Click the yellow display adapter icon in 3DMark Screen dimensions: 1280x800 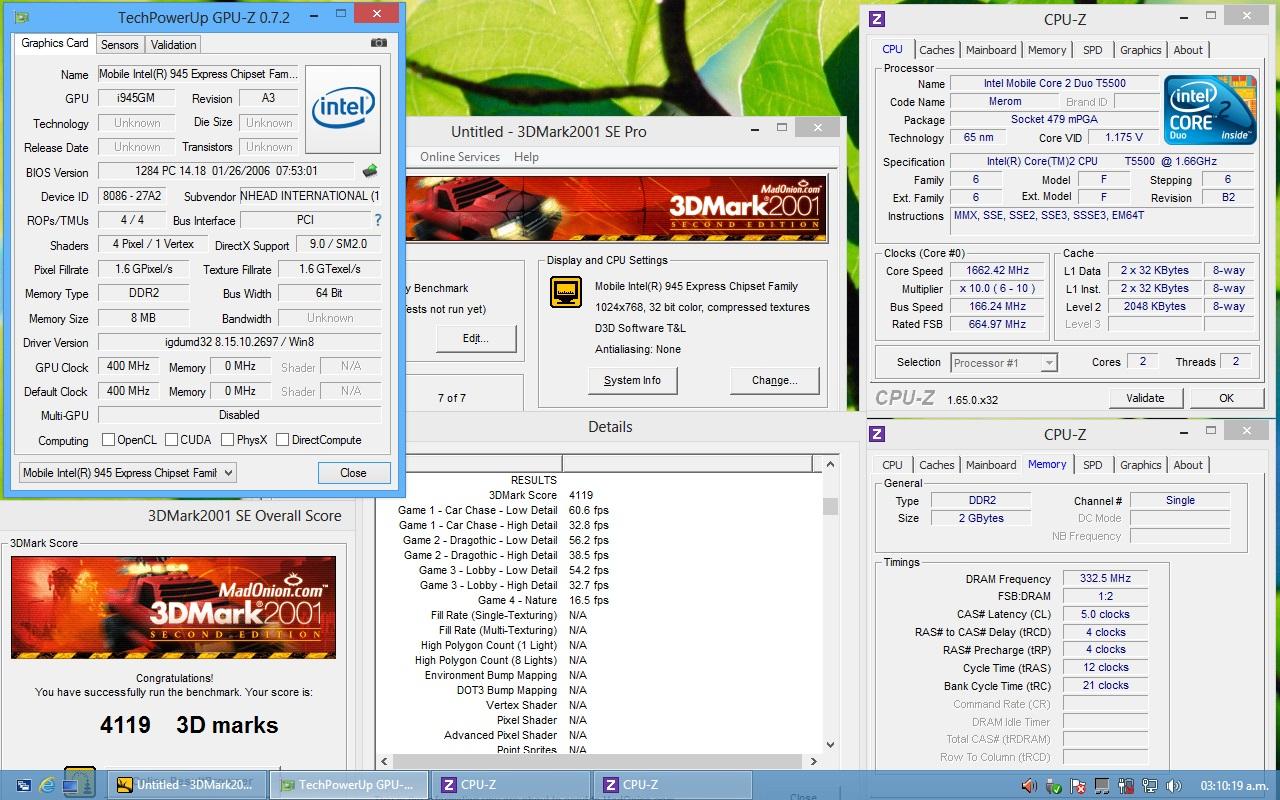point(566,292)
